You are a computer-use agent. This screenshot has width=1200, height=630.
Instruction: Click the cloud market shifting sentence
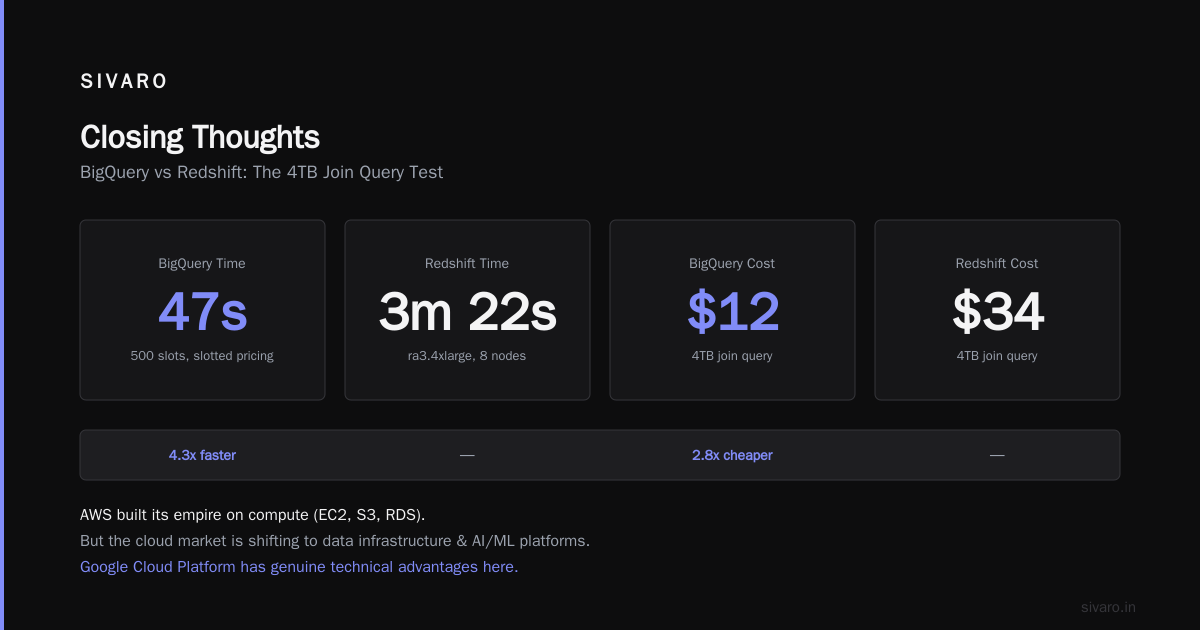(335, 541)
